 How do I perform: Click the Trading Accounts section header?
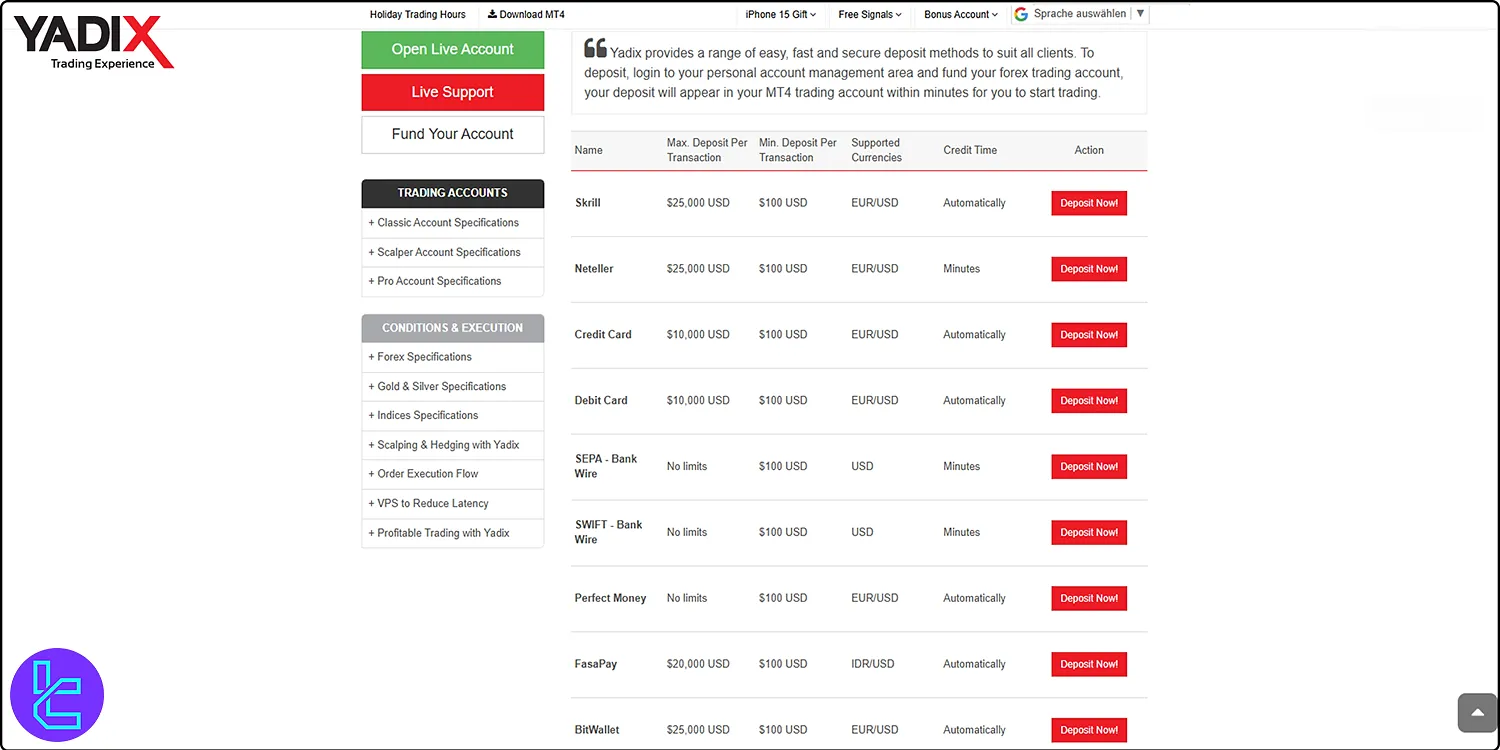point(453,193)
